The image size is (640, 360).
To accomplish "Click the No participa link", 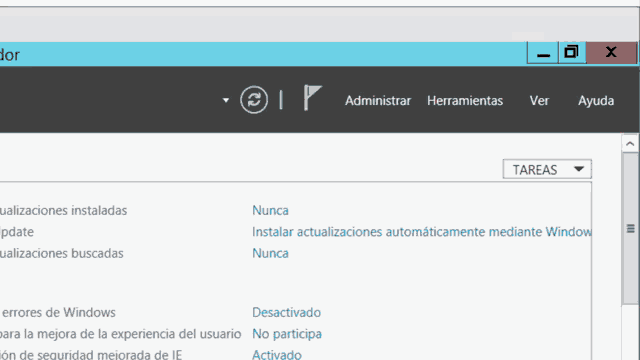I will pyautogui.click(x=287, y=333).
